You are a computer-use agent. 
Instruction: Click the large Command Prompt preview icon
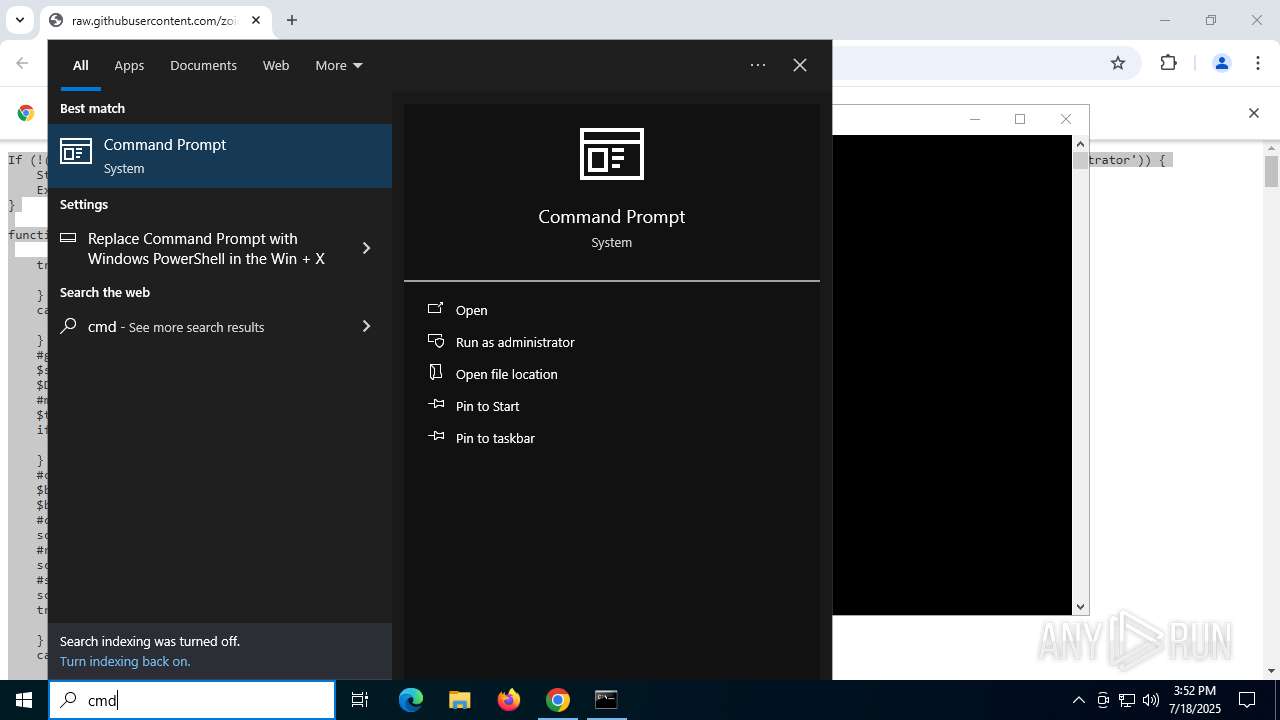[x=612, y=154]
